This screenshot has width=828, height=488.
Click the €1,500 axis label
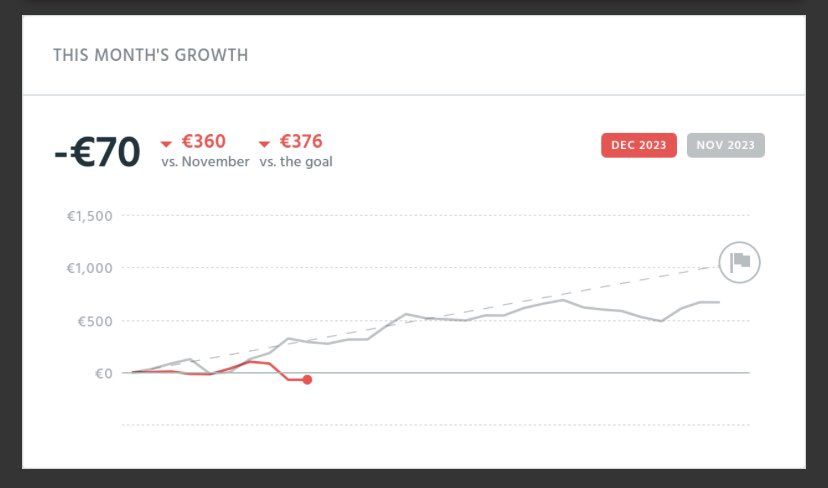(89, 216)
